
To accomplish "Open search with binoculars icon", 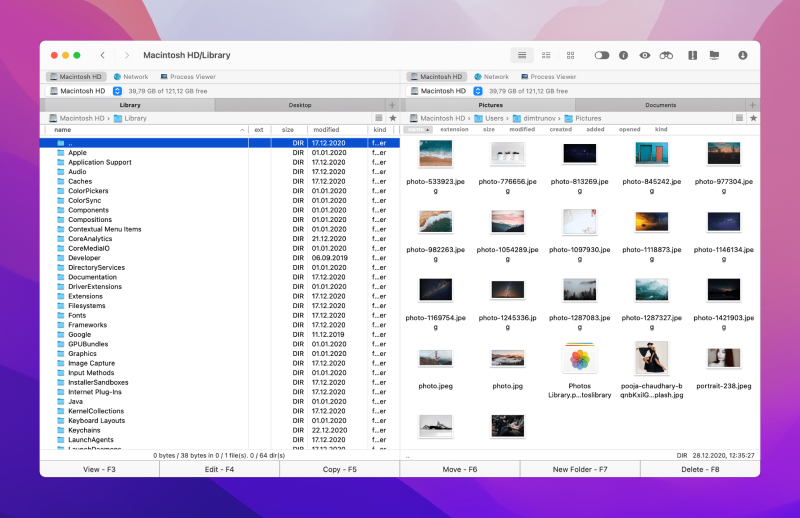I will pos(666,55).
